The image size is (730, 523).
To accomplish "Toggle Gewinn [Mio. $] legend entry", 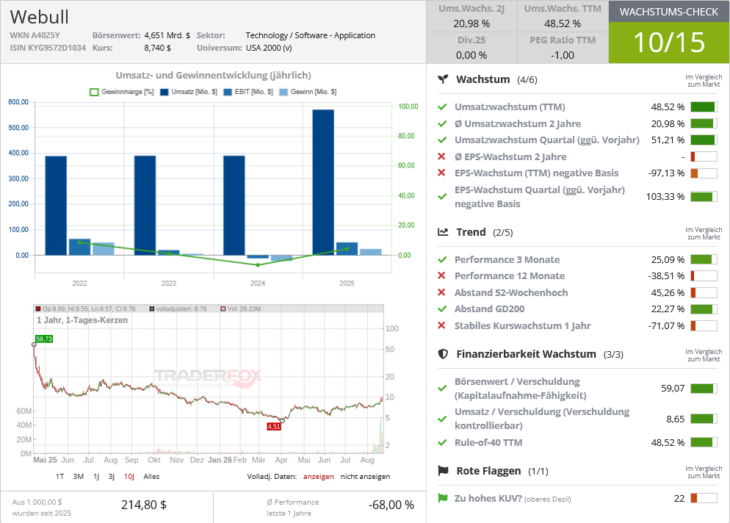I will (x=308, y=92).
